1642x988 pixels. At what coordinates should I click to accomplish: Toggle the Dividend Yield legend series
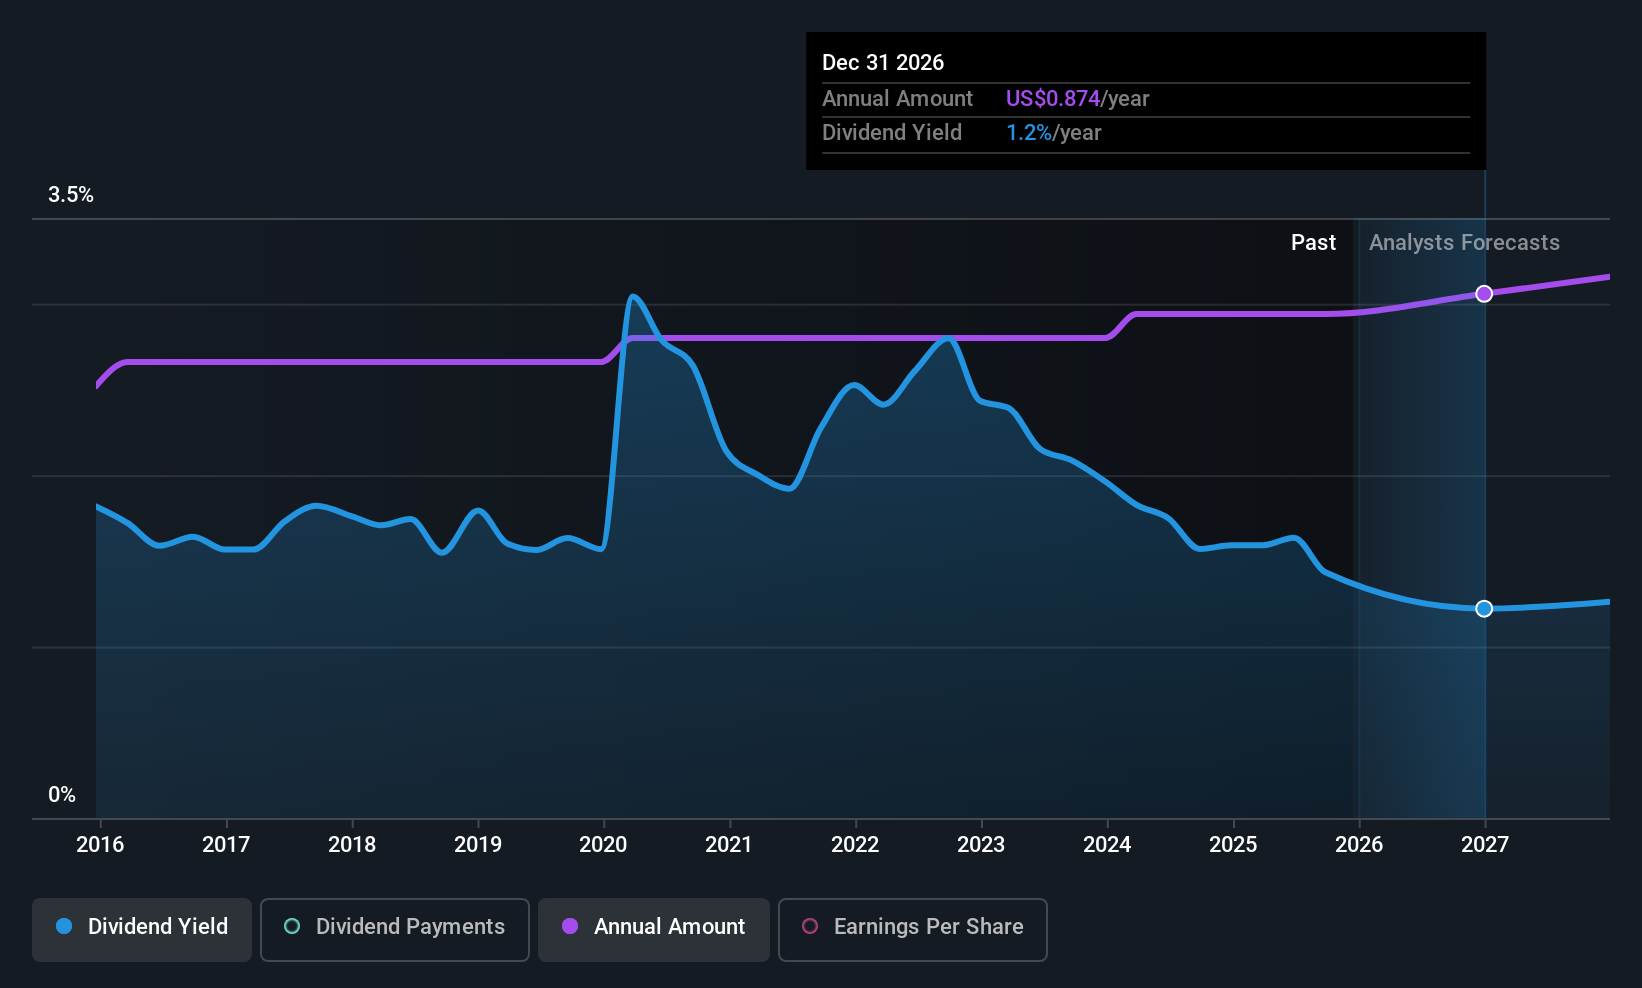coord(142,928)
